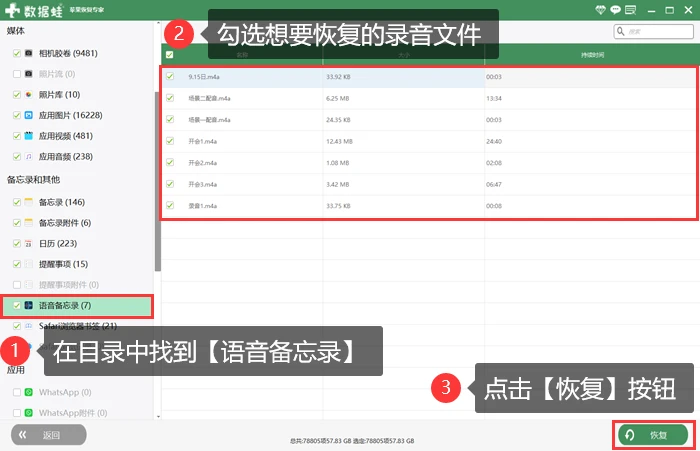
Task: Click the calendar icon beside 日历
Action: pyautogui.click(x=29, y=243)
